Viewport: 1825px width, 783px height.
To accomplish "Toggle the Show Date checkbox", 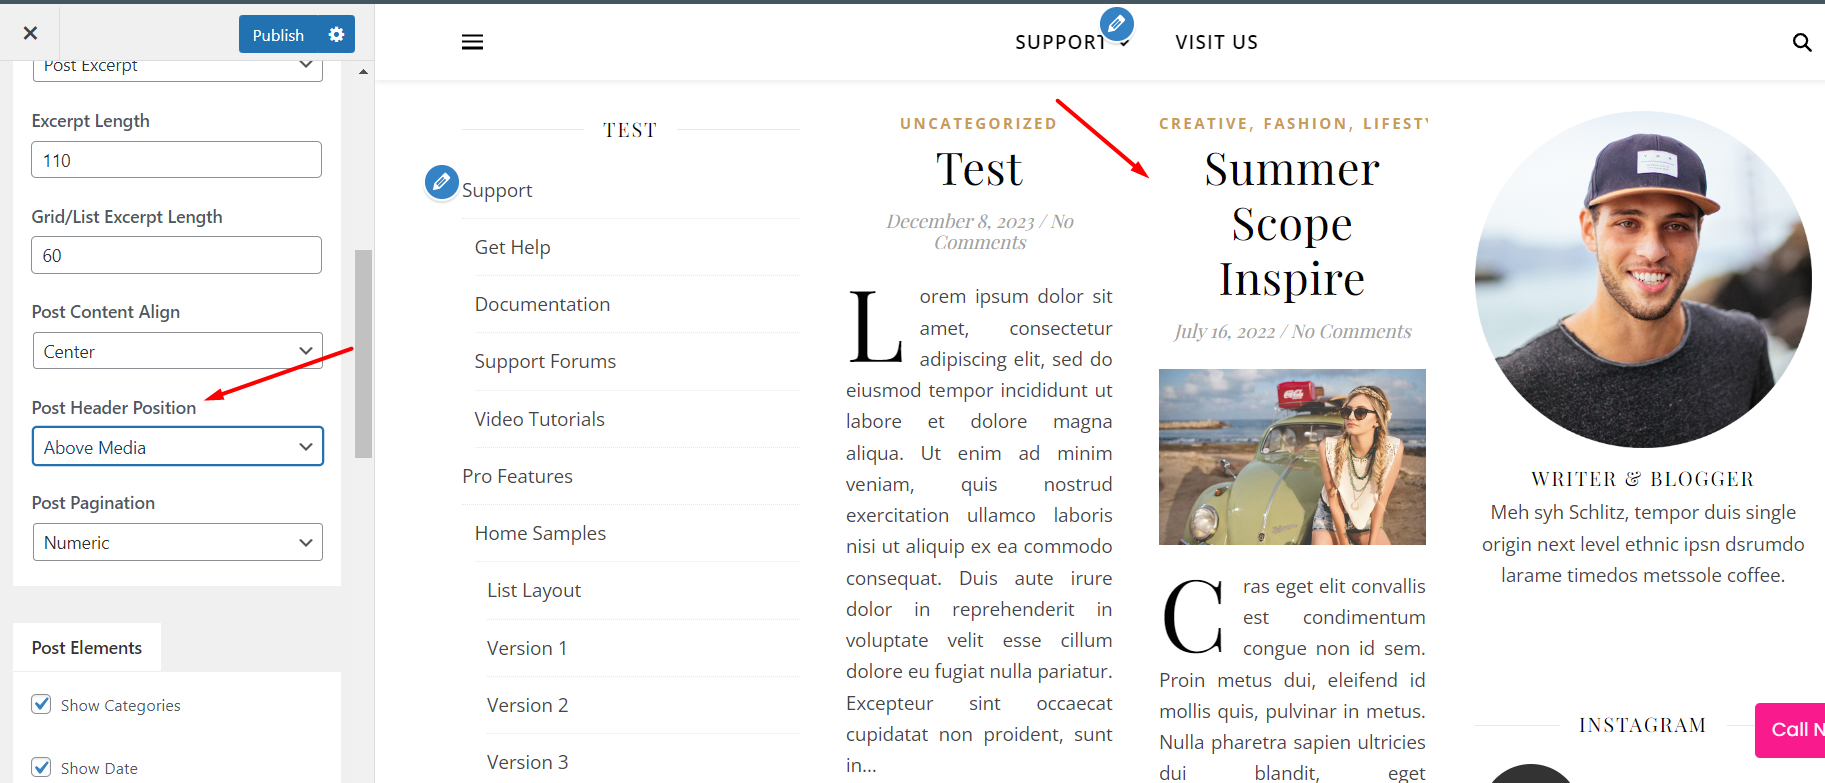I will pyautogui.click(x=41, y=767).
